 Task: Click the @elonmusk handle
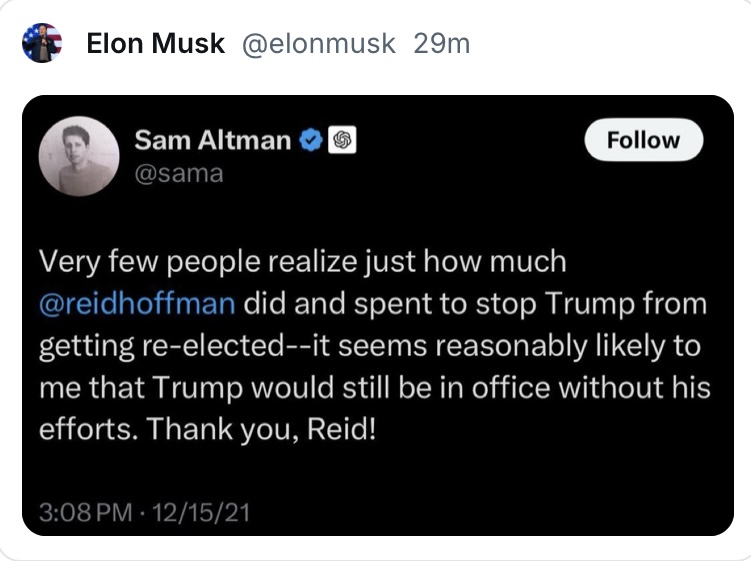(319, 44)
